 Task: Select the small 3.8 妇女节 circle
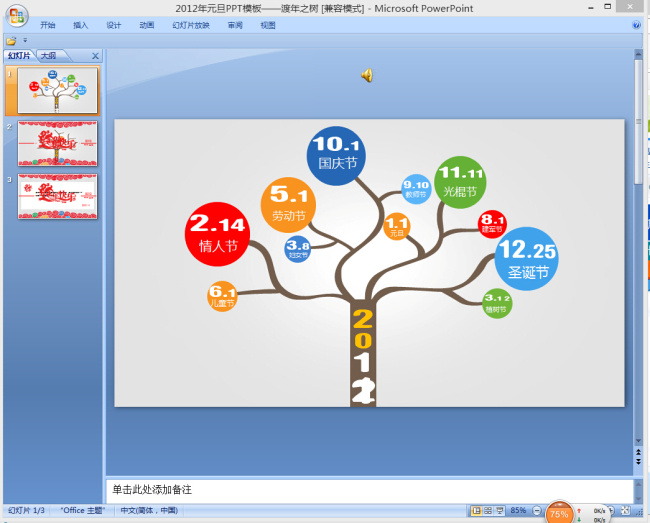point(298,249)
